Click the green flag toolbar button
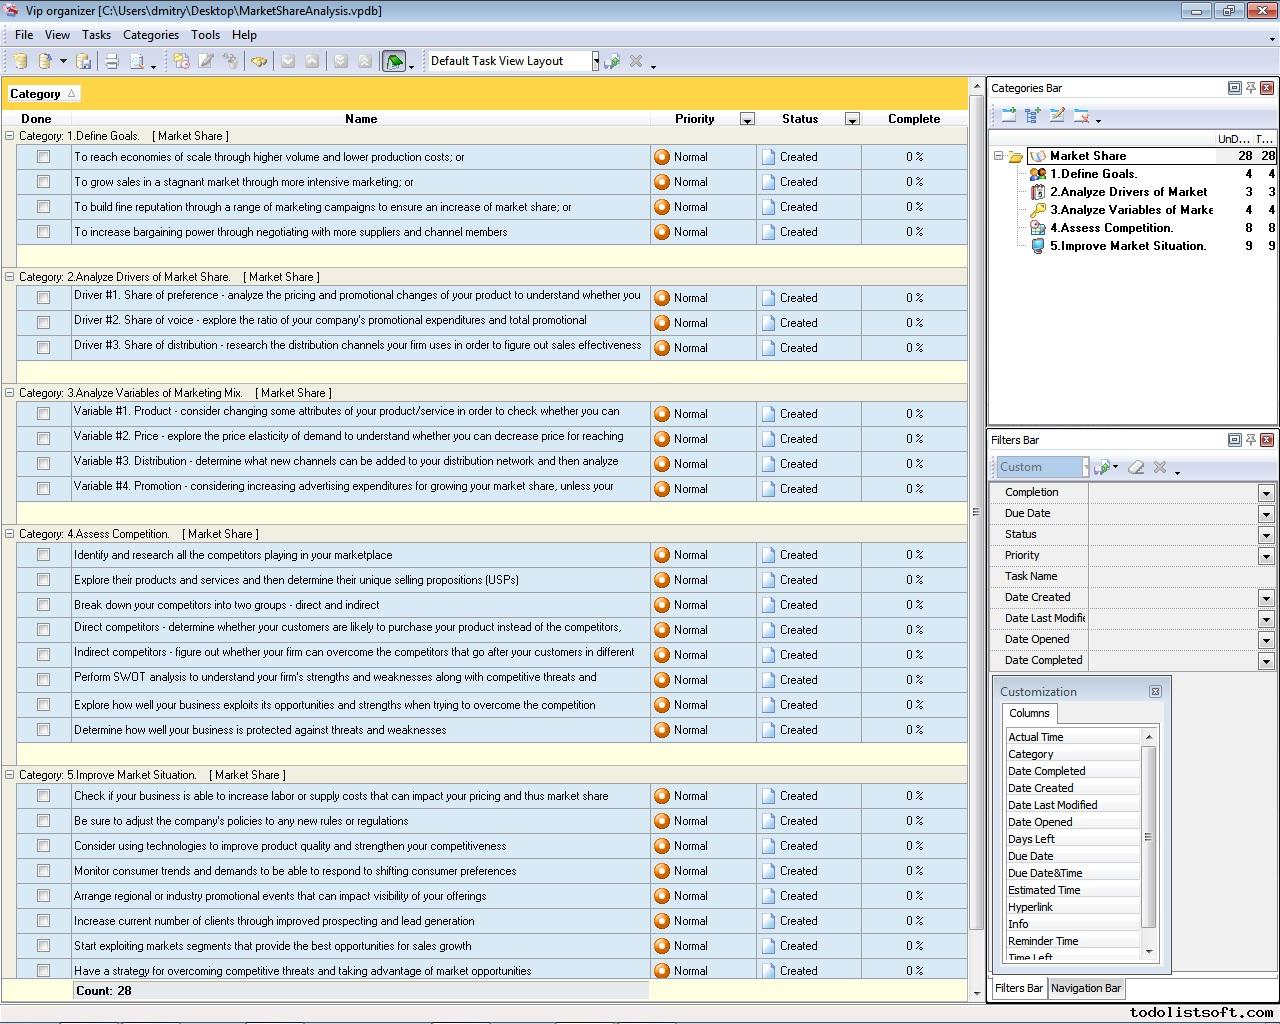This screenshot has width=1280, height=1024. click(394, 62)
